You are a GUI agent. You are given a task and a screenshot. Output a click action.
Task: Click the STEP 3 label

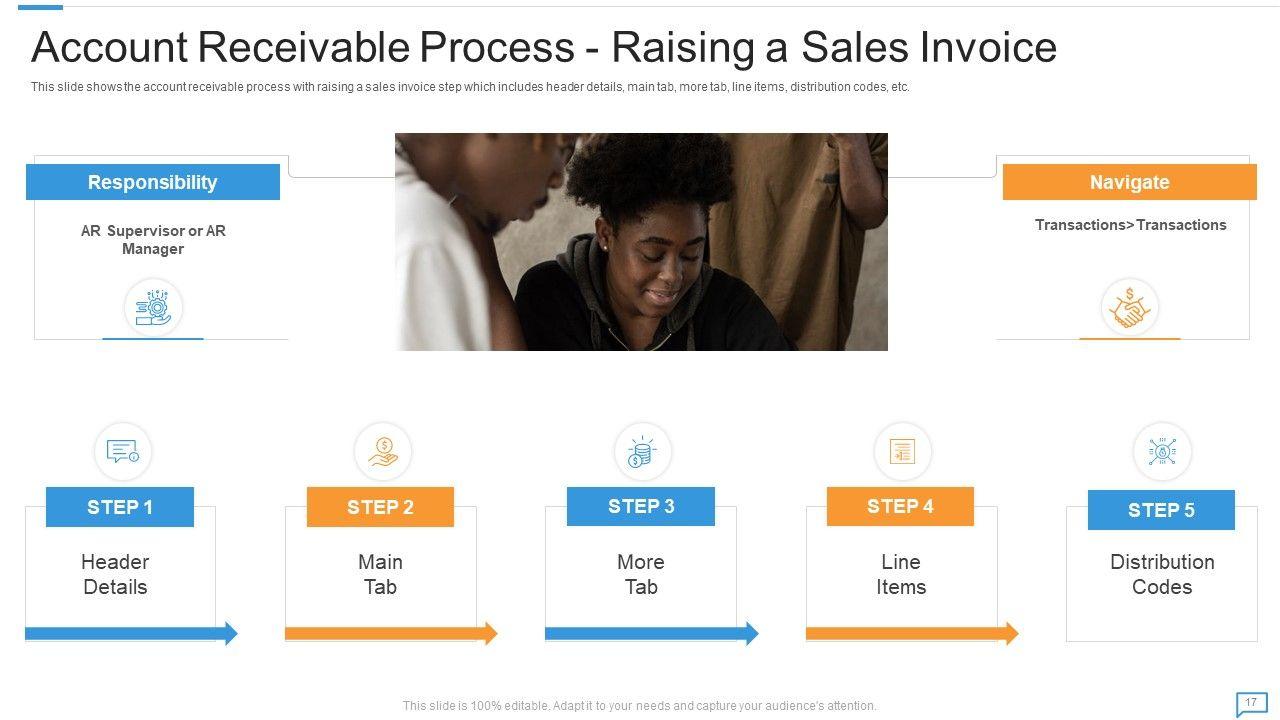coord(641,506)
